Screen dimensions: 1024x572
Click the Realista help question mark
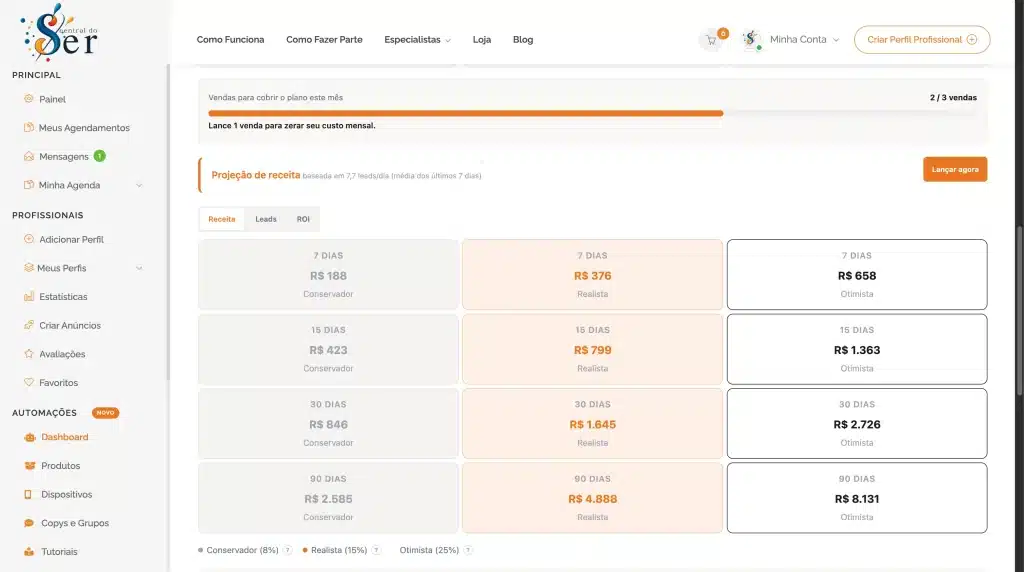[376, 550]
